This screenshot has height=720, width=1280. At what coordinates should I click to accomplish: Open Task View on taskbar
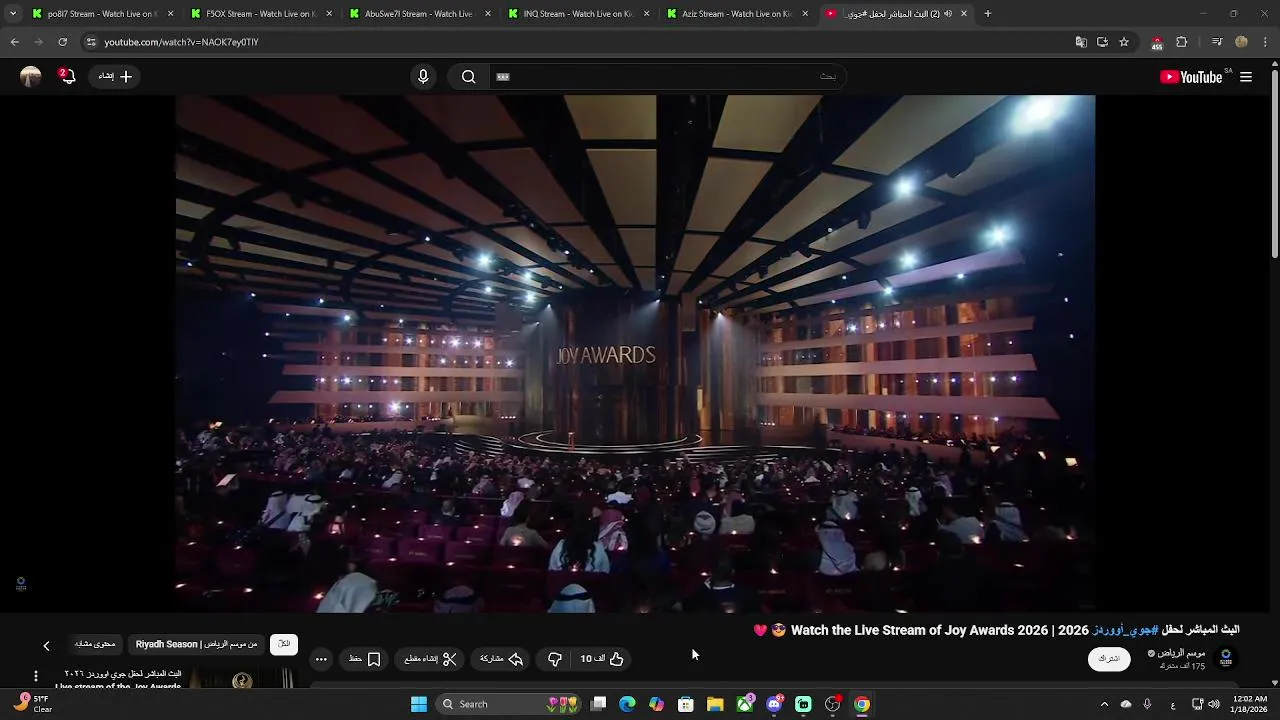click(x=598, y=704)
